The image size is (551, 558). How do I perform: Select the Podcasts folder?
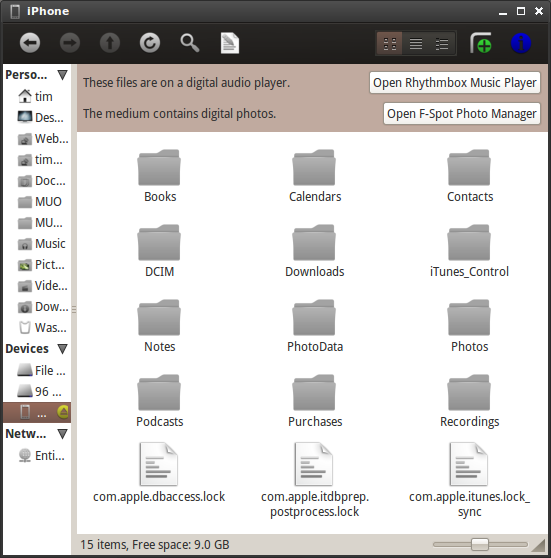tap(159, 401)
